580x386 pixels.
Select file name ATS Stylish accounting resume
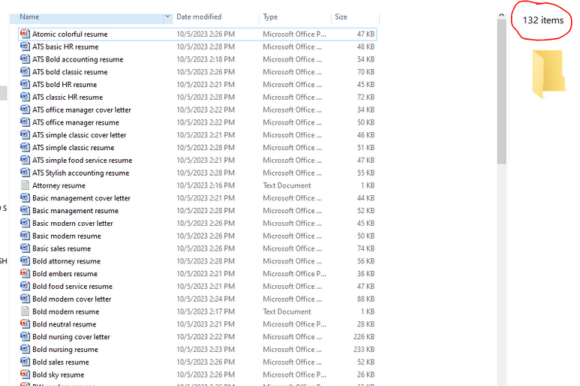(x=81, y=172)
